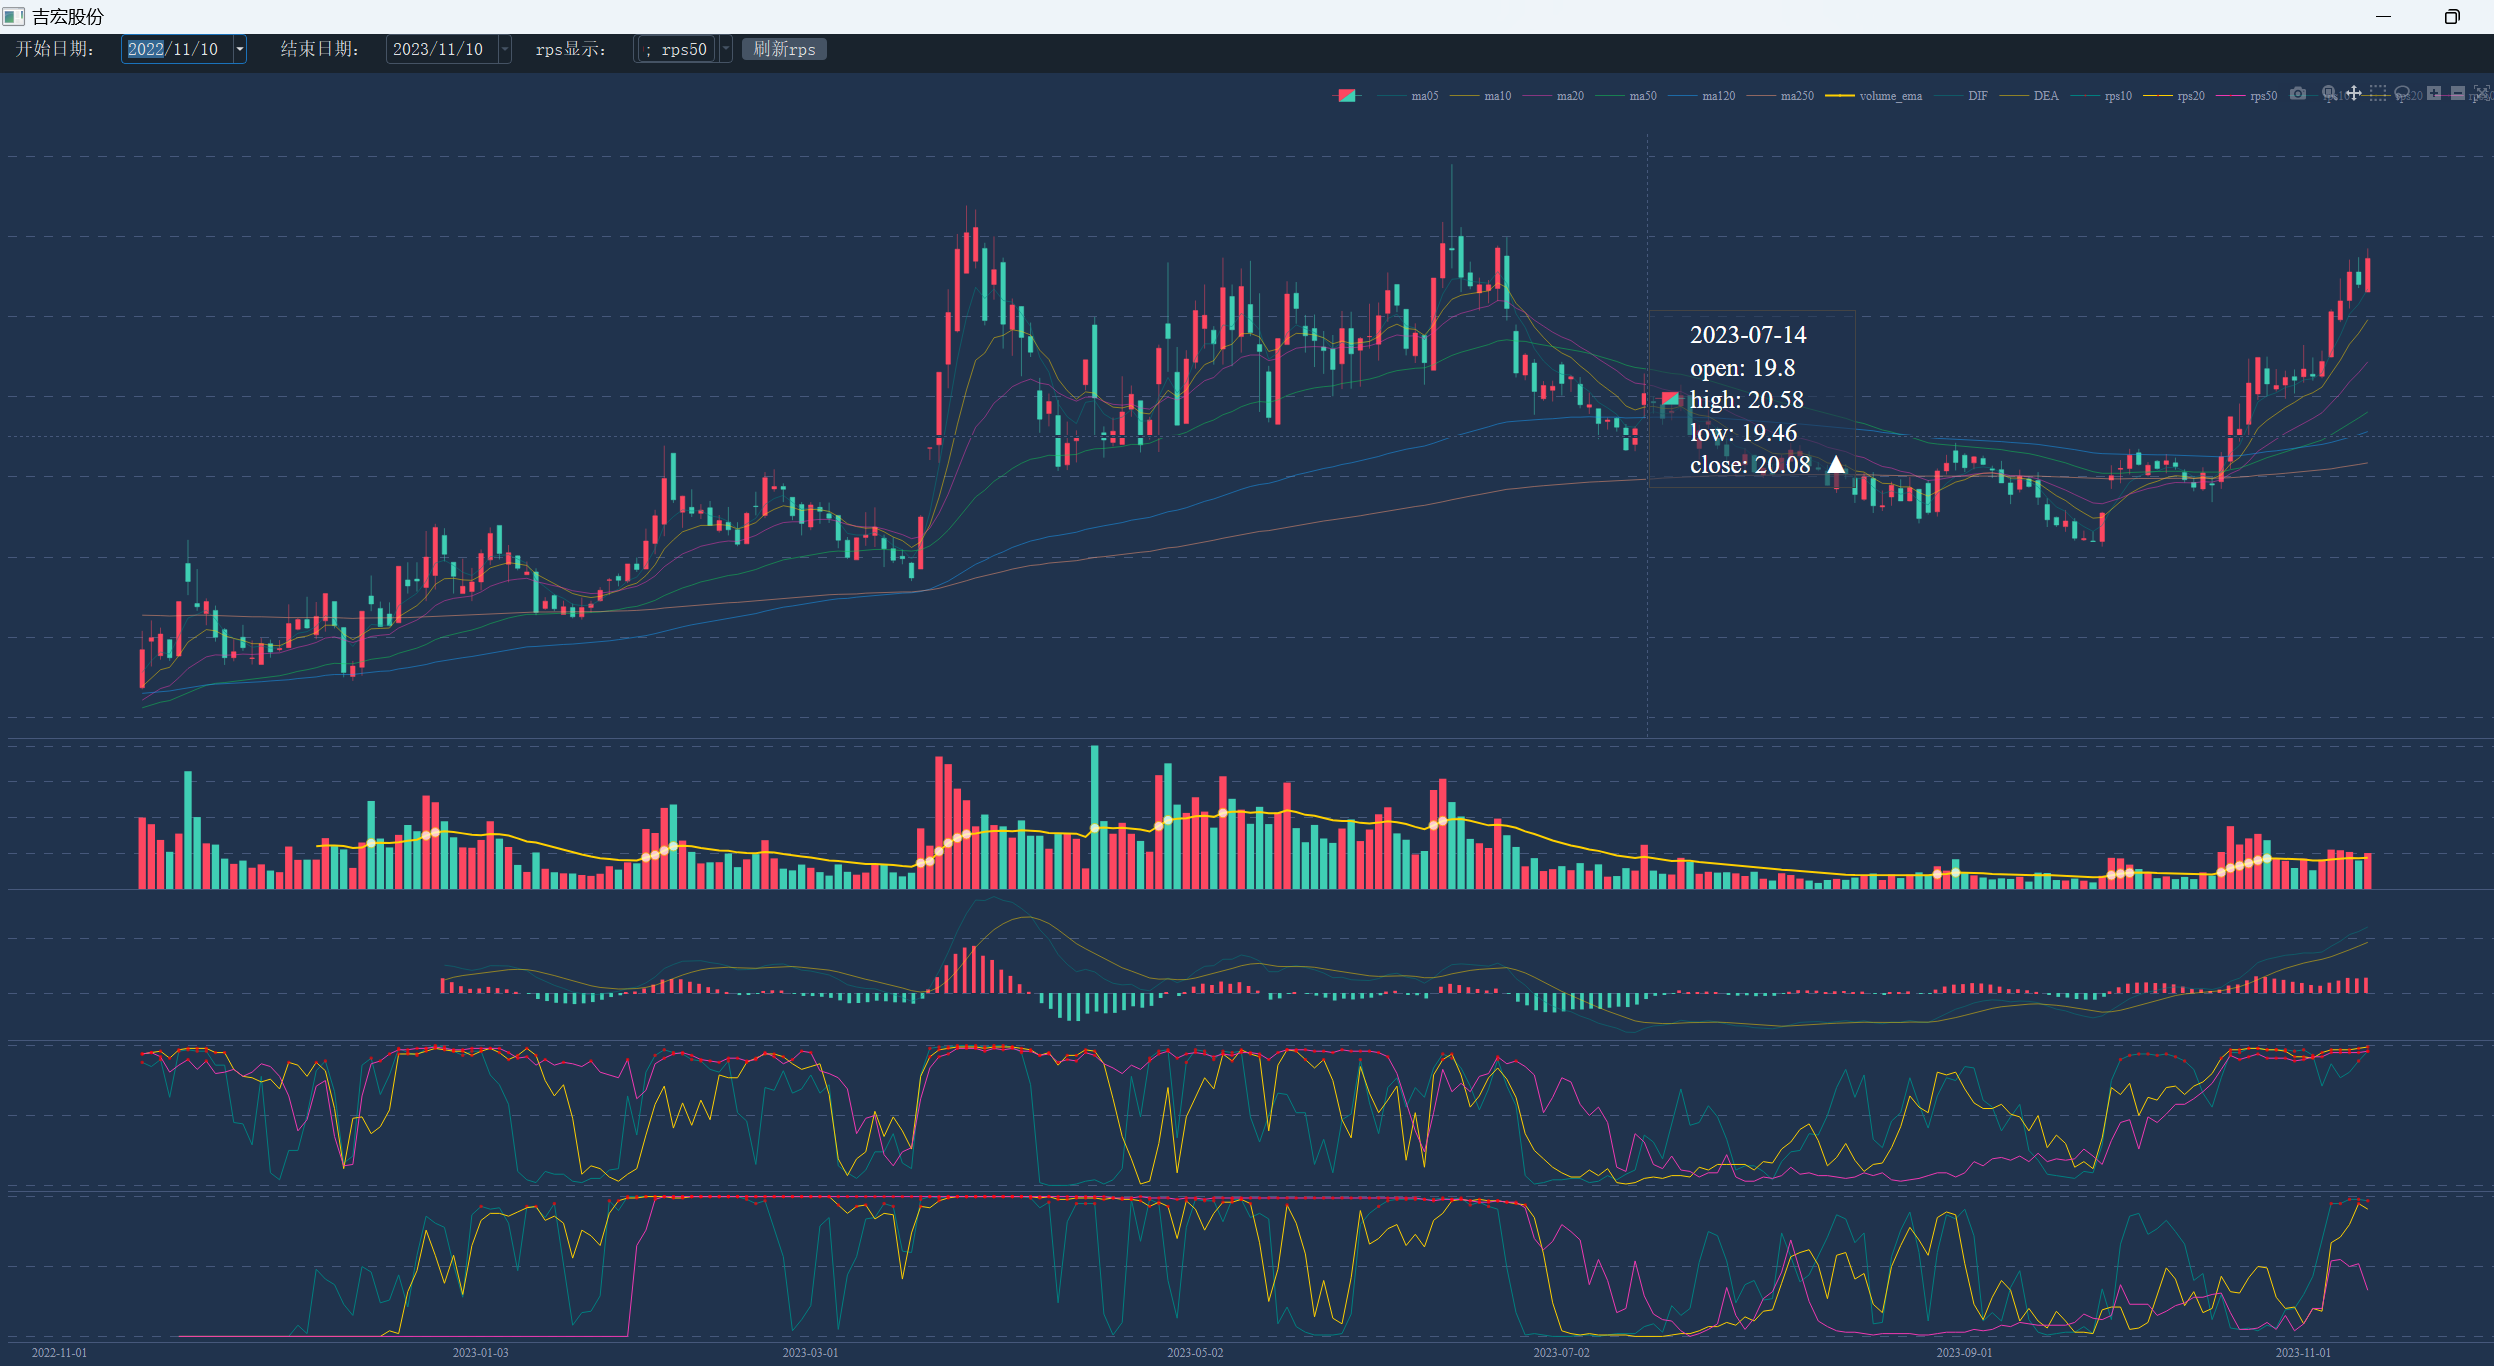
Task: Click the 2022-11-01 x-axis date label
Action: tap(59, 1353)
